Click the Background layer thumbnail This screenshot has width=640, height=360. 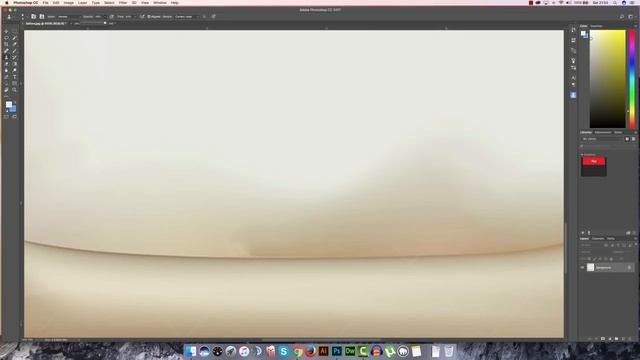(x=590, y=267)
